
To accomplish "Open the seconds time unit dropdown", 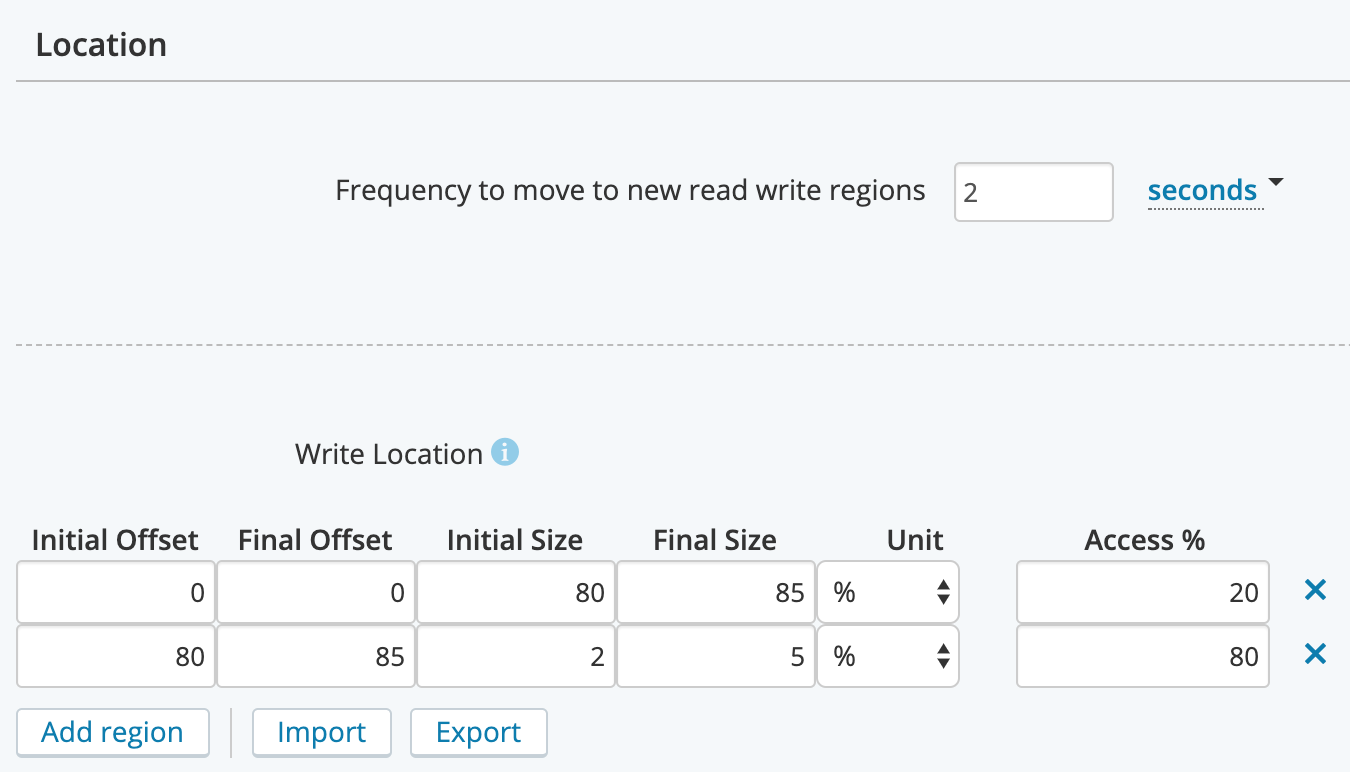I will [x=1213, y=190].
